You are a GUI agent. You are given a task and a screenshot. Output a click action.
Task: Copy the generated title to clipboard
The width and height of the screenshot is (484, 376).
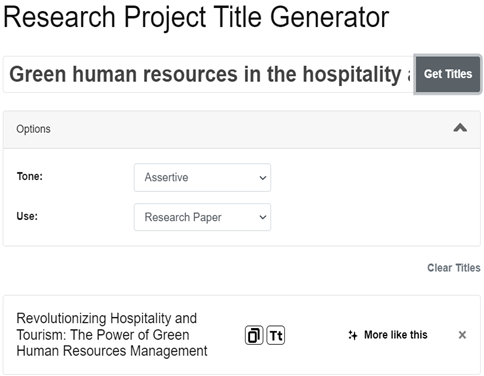pyautogui.click(x=254, y=335)
